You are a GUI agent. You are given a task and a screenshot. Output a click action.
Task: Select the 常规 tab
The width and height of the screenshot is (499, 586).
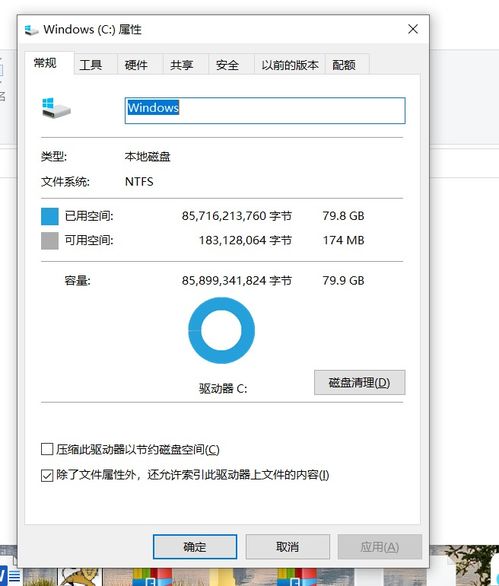[x=49, y=63]
